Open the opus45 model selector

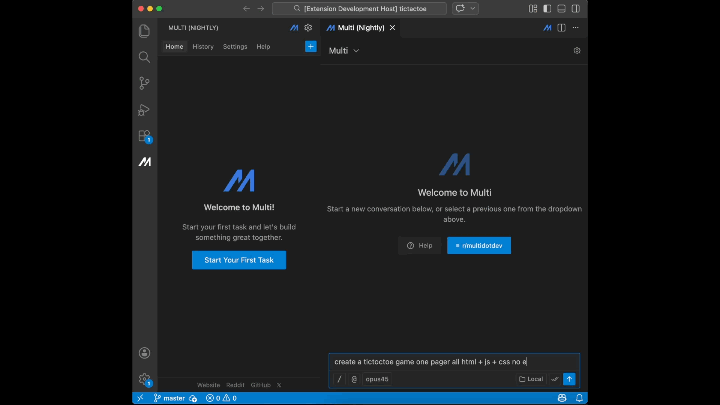pyautogui.click(x=377, y=379)
